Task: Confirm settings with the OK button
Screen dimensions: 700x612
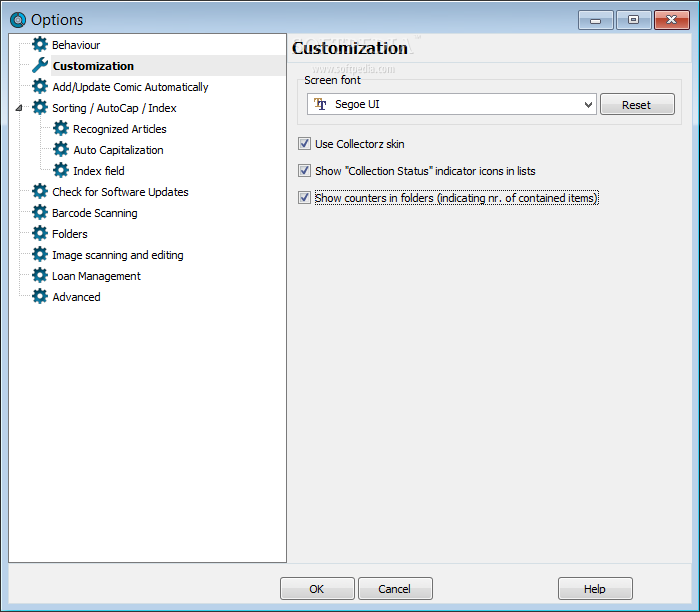Action: pyautogui.click(x=317, y=589)
